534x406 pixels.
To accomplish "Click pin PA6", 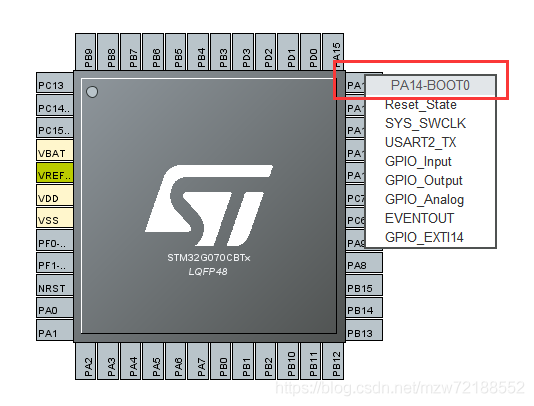I will coord(176,361).
